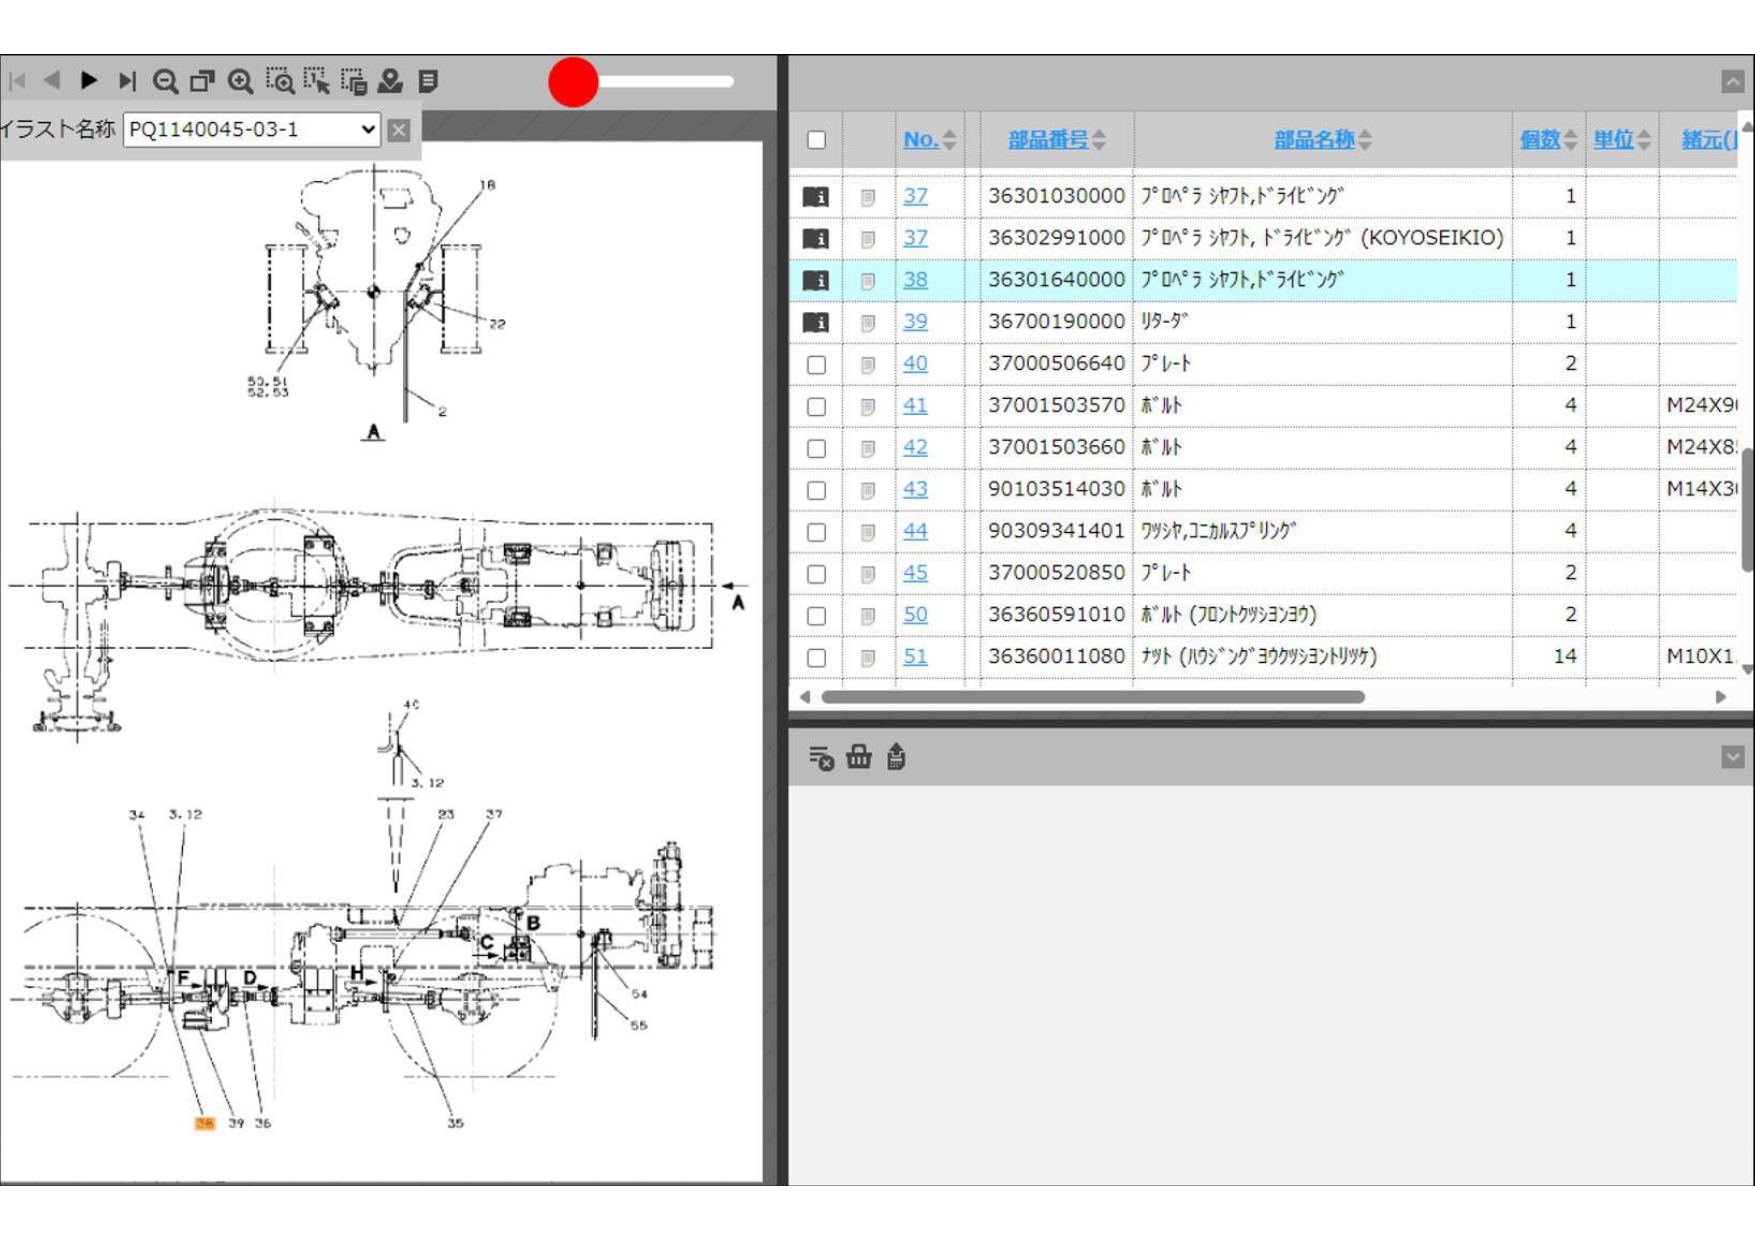
Task: Tick the checkbox for part 37001503570
Action: click(816, 407)
